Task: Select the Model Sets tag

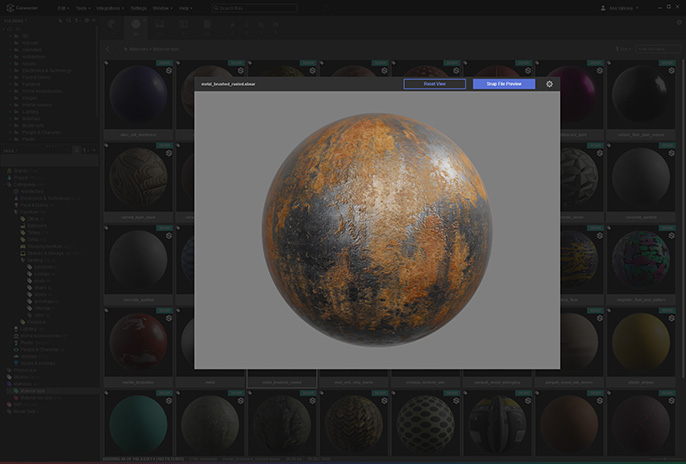Action: coord(24,412)
